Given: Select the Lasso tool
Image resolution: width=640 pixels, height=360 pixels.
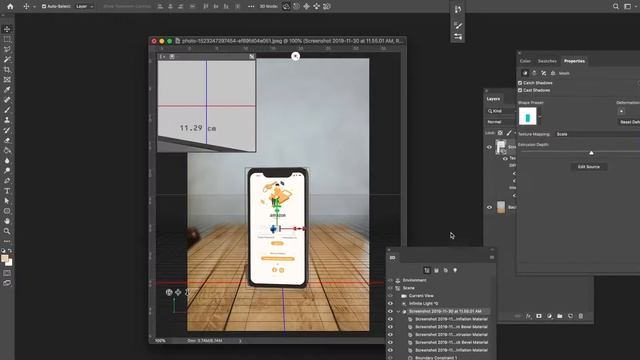Looking at the screenshot, I should (x=7, y=49).
